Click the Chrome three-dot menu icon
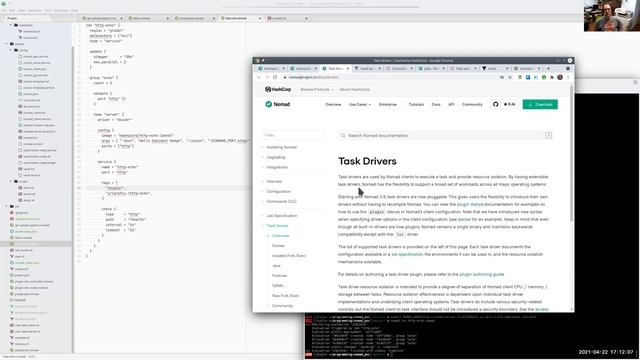This screenshot has height=360, width=640. click(x=568, y=77)
